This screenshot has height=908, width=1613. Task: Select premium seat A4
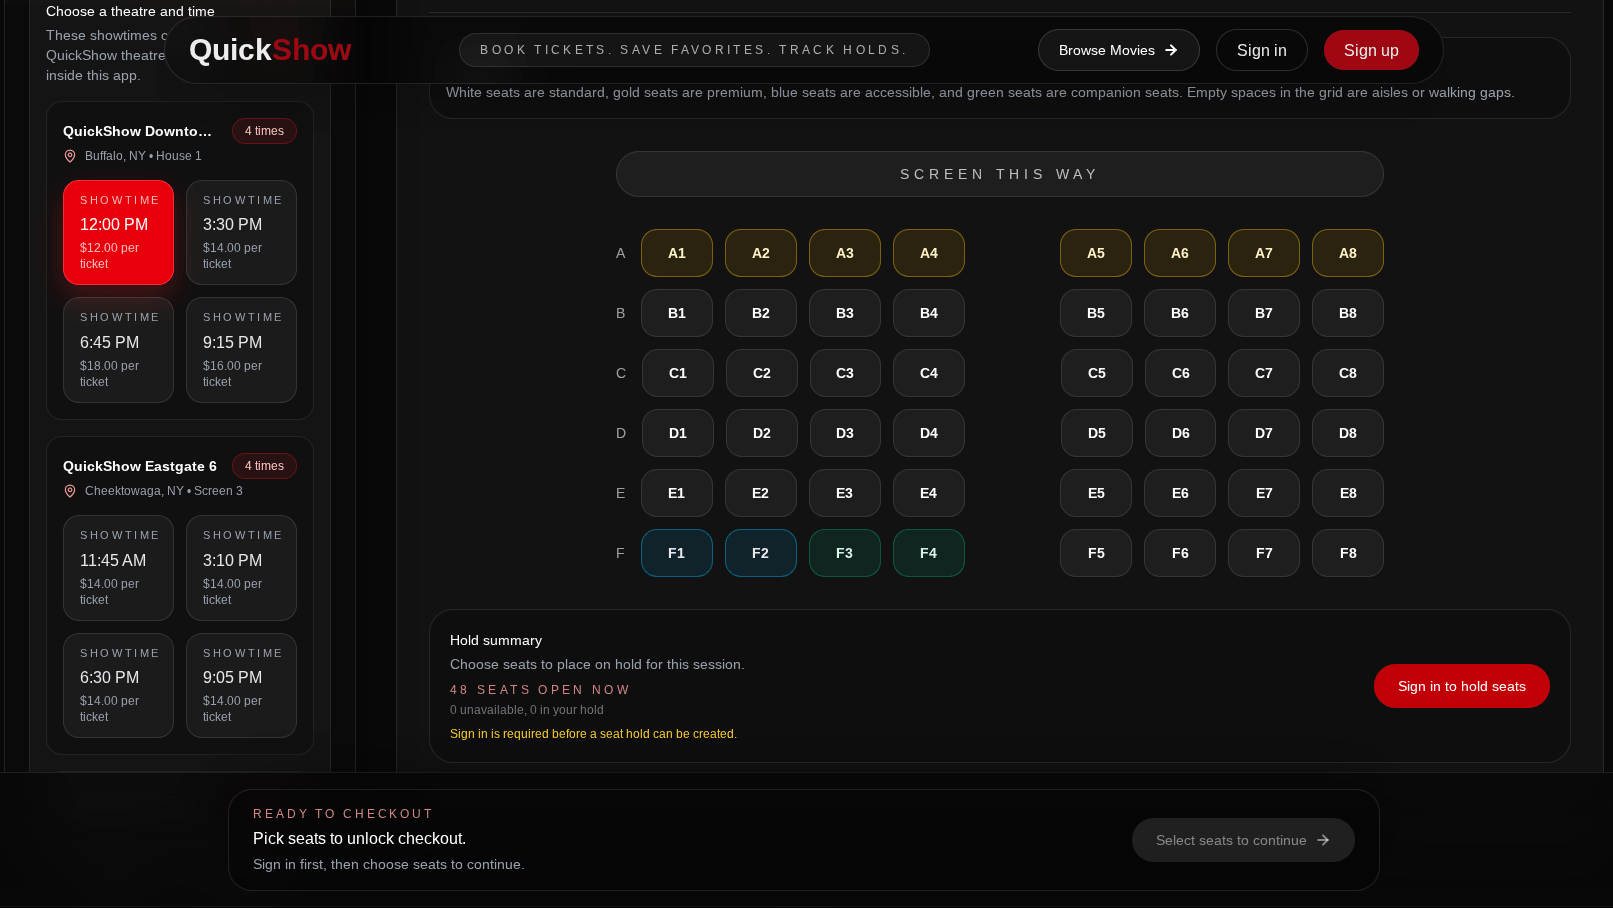[x=929, y=253]
